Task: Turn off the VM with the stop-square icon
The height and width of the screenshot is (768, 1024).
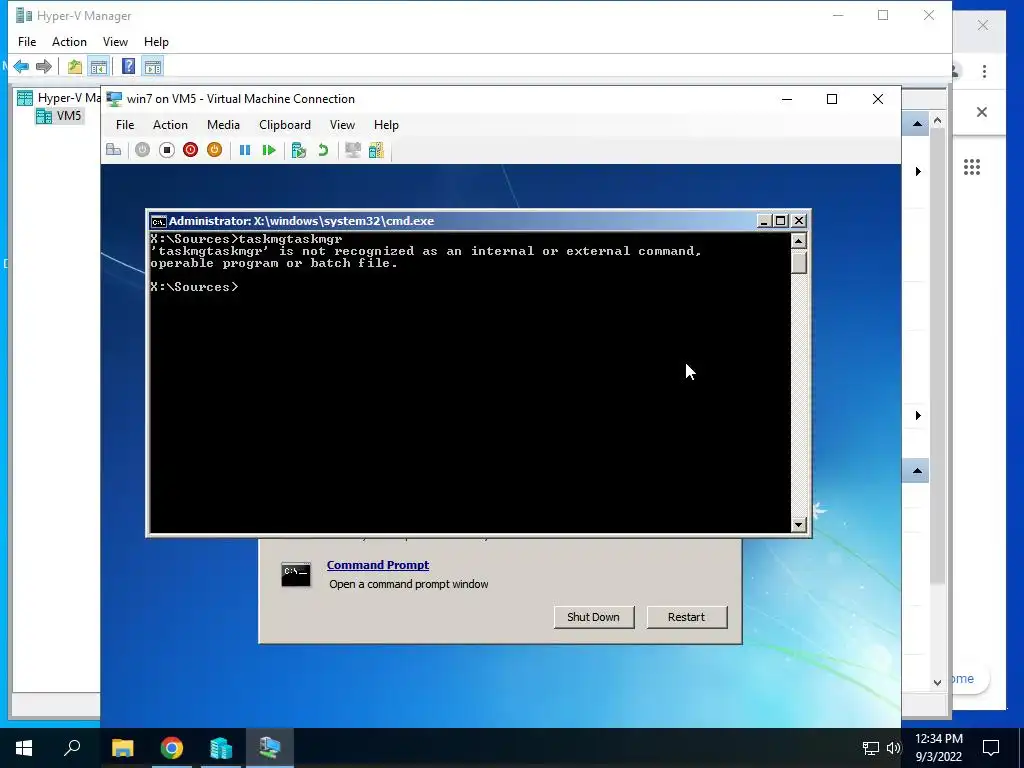Action: [167, 150]
